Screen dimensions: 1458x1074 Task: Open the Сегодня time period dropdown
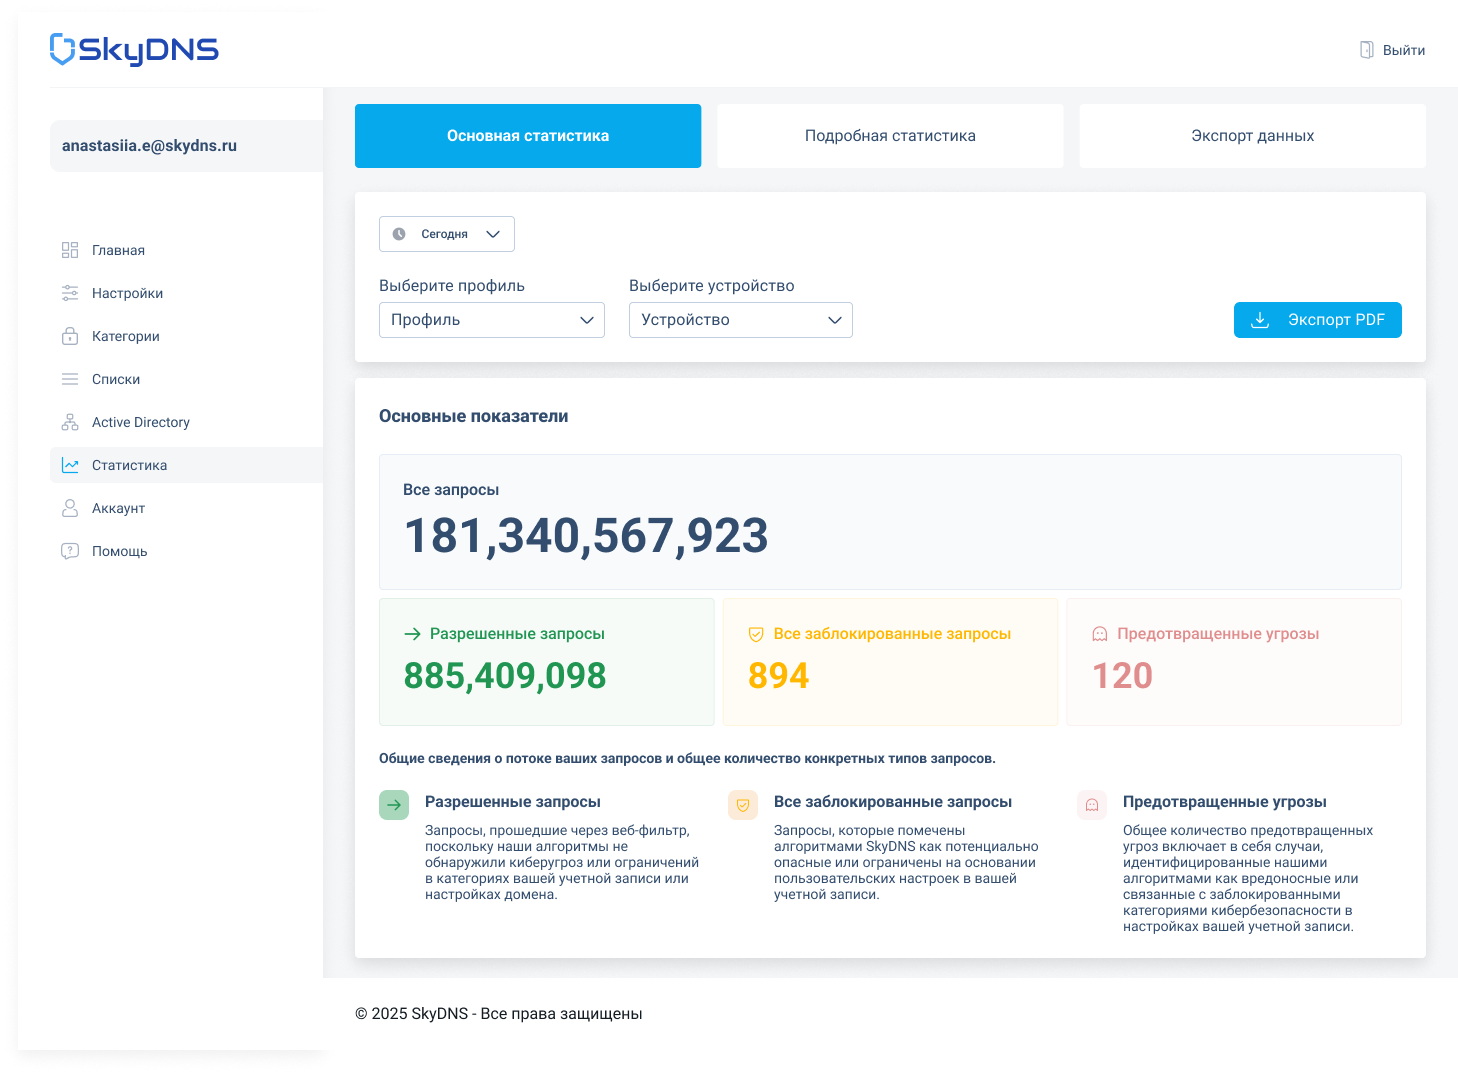coord(447,234)
